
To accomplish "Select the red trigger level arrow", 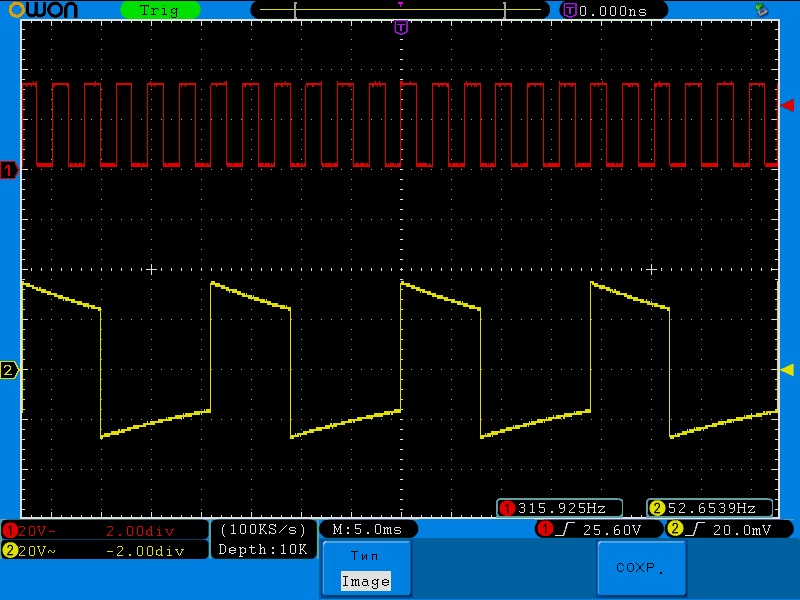I will [x=787, y=105].
